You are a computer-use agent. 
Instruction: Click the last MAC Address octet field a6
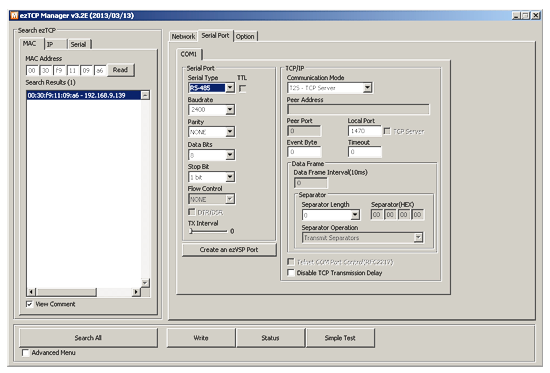(100, 71)
